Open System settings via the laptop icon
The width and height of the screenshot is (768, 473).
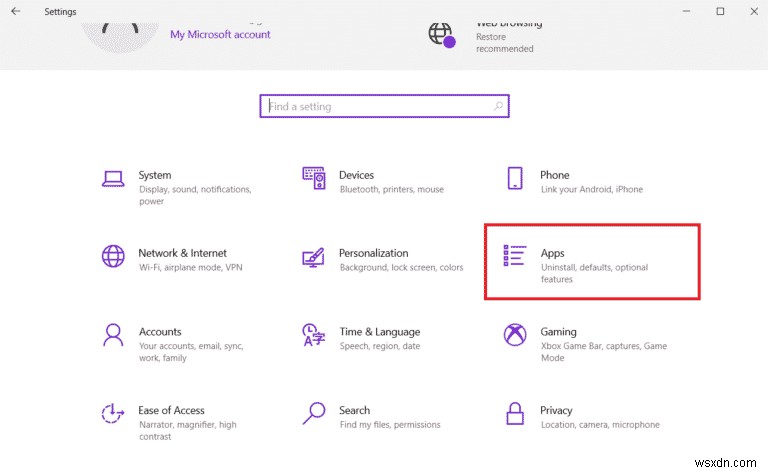(x=113, y=179)
